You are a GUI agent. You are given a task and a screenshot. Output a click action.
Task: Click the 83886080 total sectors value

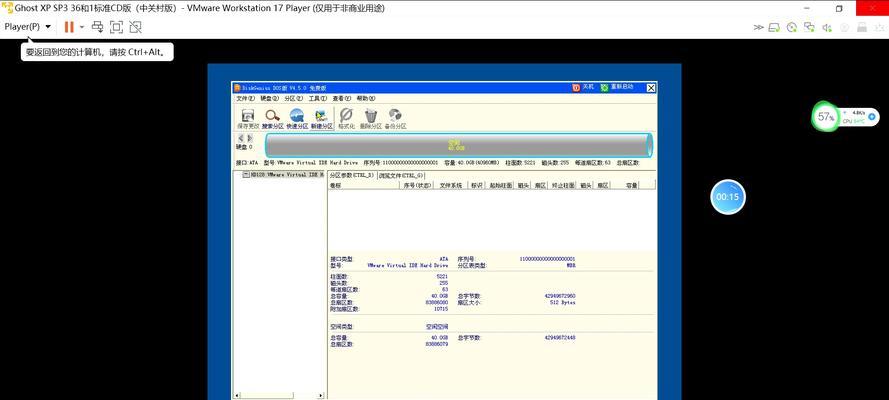(437, 302)
